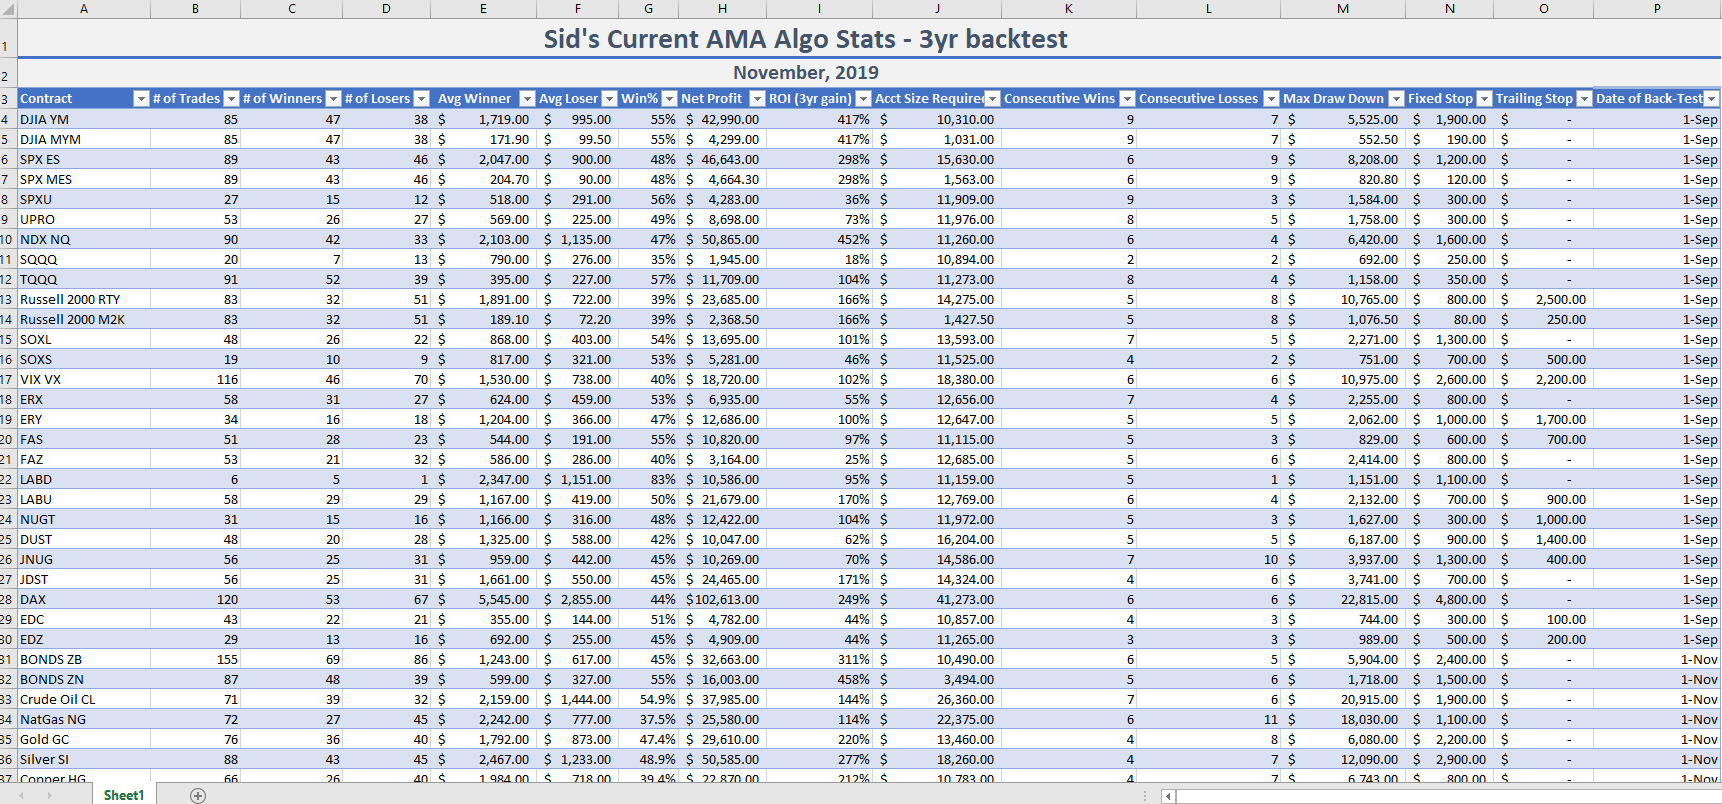The image size is (1722, 804).
Task: Switch to the Sheet1 tab
Action: [124, 795]
